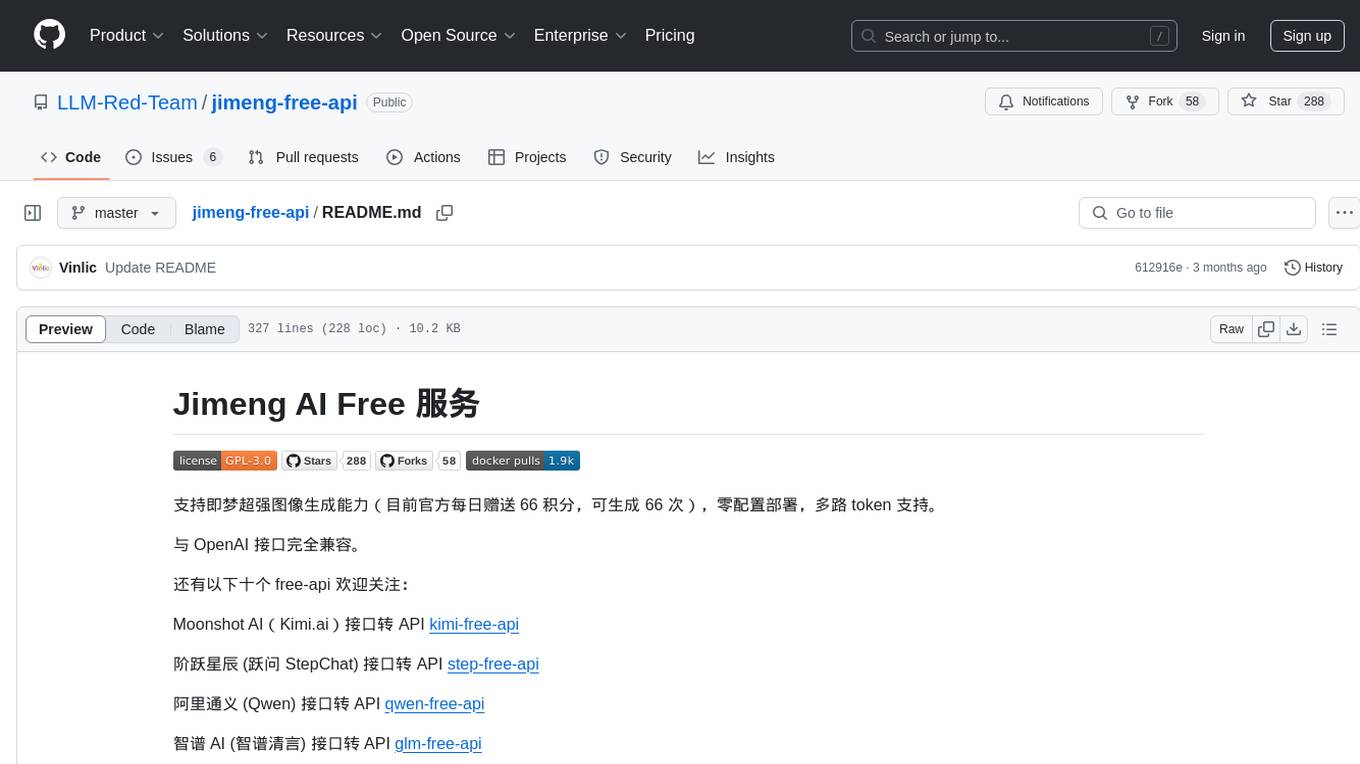1360x764 pixels.
Task: Open the jimeng-free-api repository title link
Action: click(284, 102)
